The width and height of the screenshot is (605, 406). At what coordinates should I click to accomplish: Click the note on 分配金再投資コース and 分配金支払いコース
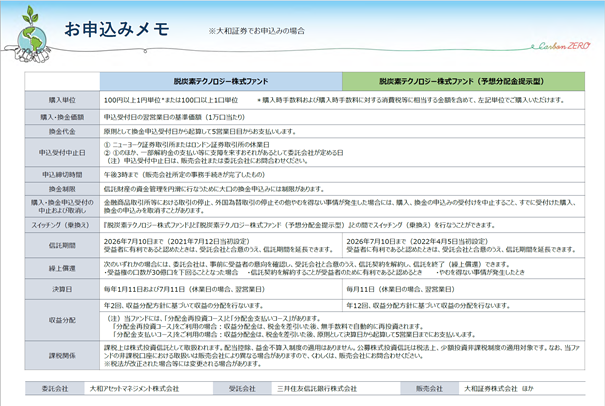(291, 326)
